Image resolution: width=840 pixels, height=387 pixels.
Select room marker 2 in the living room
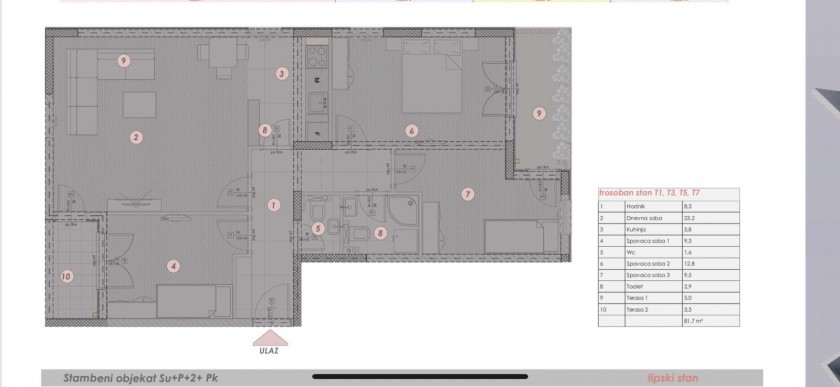[x=136, y=138]
